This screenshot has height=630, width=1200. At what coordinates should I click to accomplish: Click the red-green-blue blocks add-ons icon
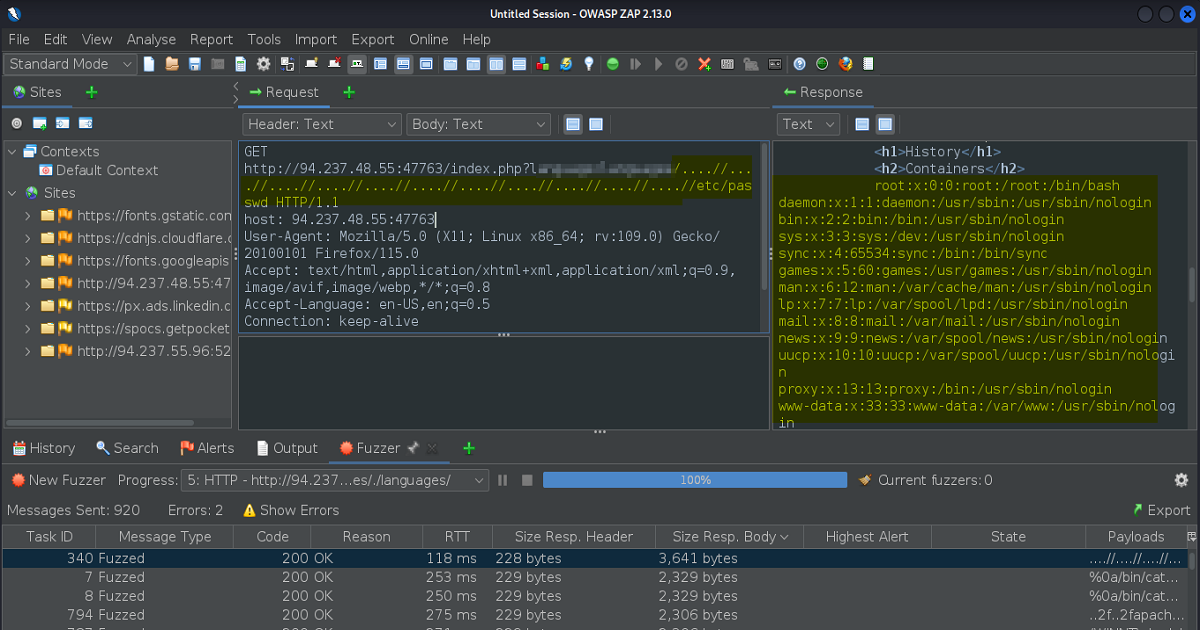[542, 64]
